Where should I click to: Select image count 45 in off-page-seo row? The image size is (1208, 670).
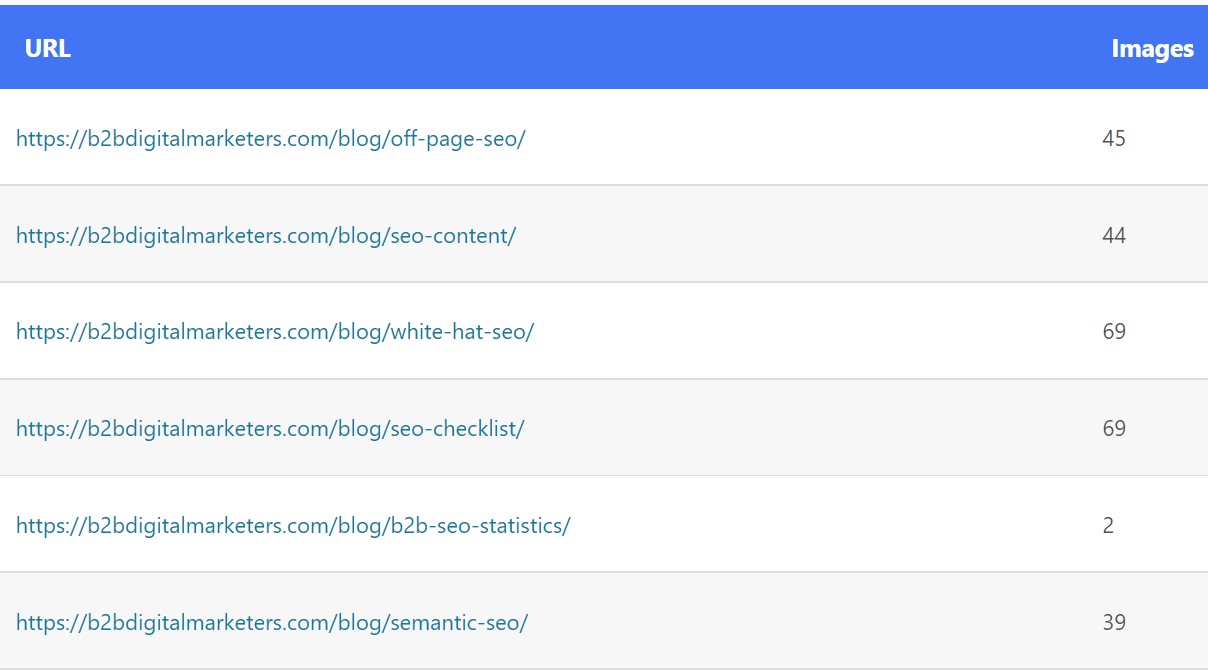(1114, 139)
